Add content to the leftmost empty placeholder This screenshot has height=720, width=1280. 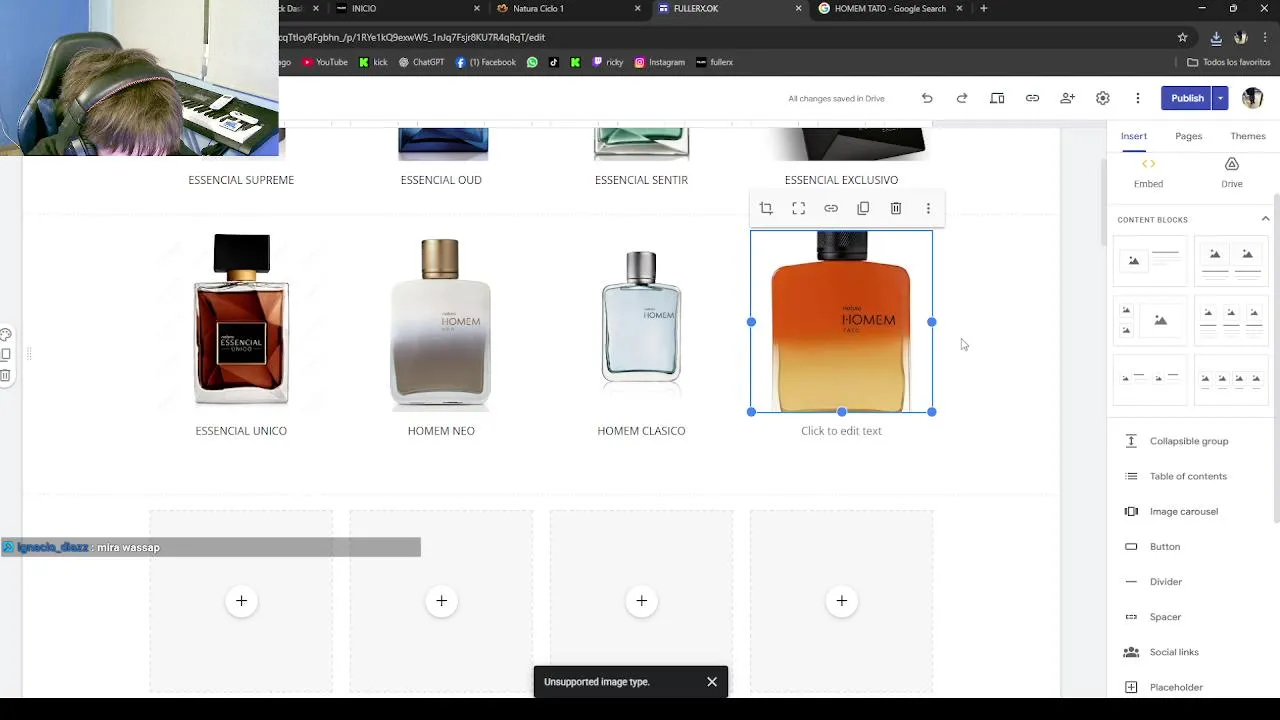[x=241, y=601]
